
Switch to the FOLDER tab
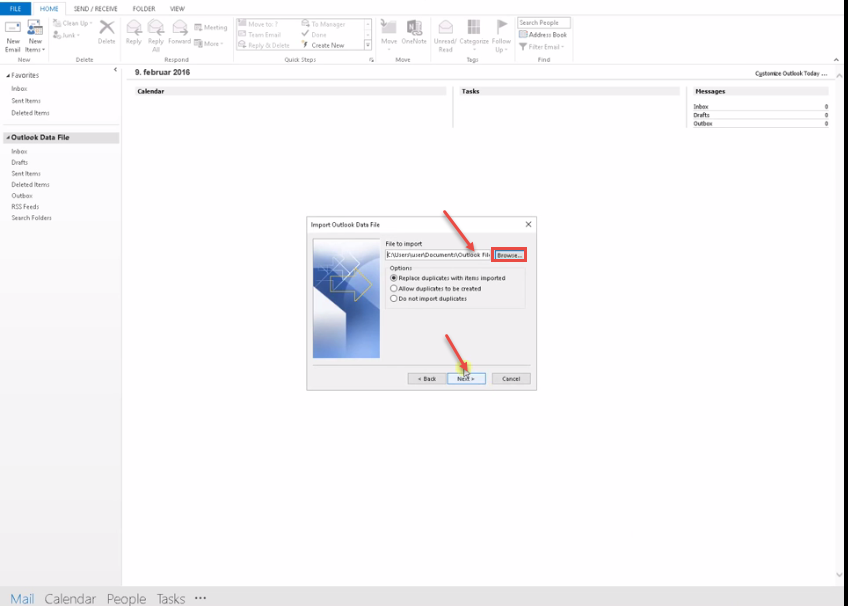tap(144, 9)
